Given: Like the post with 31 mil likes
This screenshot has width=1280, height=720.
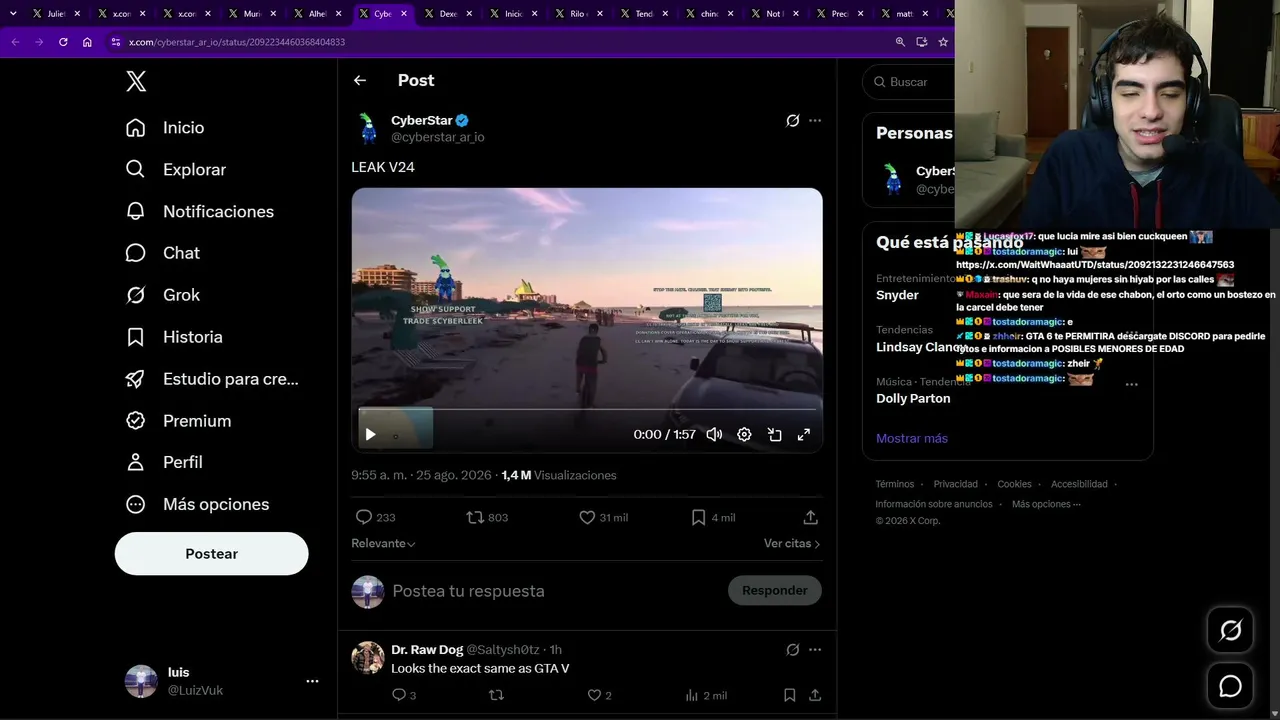Looking at the screenshot, I should (604, 517).
